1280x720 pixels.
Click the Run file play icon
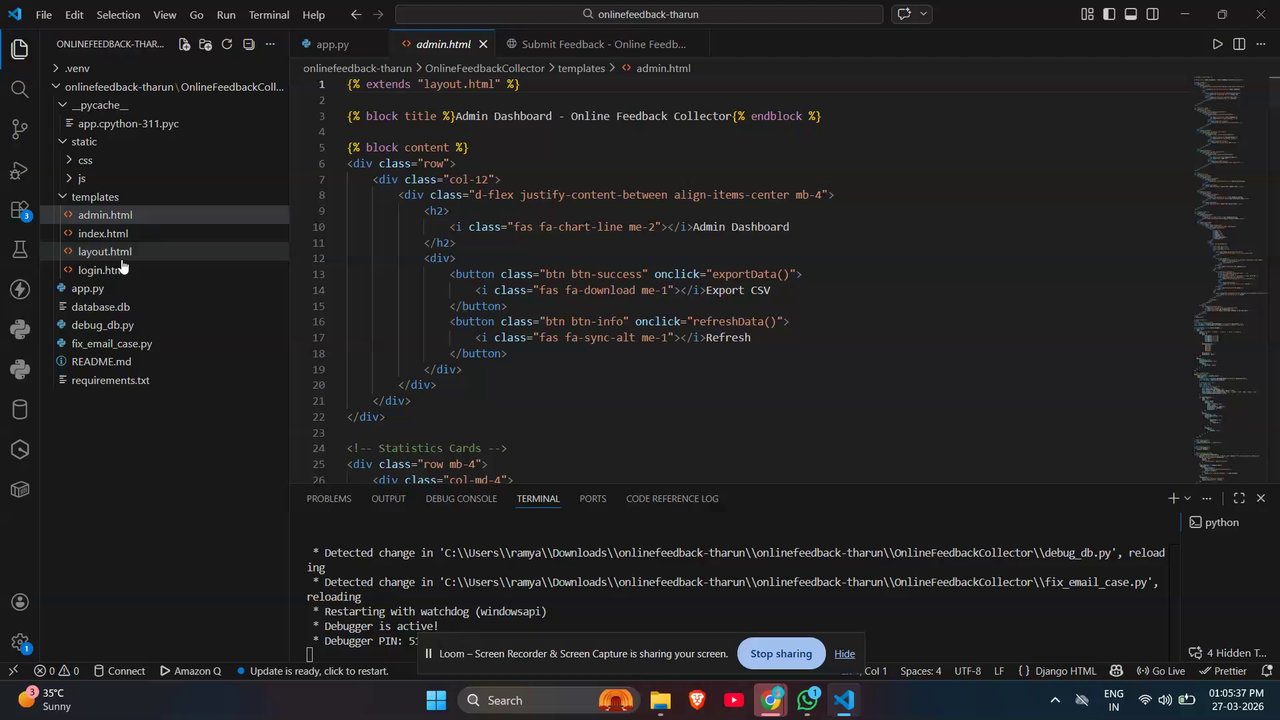(x=1217, y=44)
